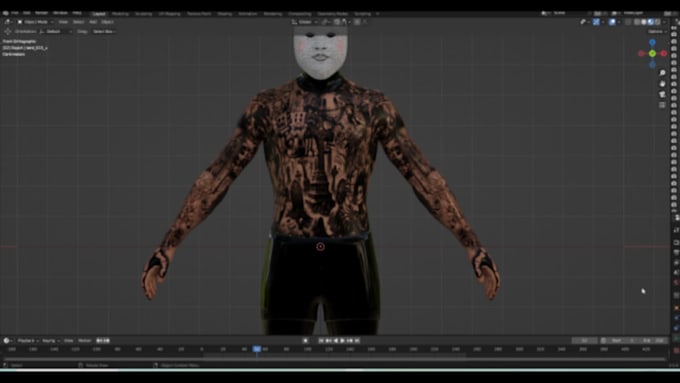The height and width of the screenshot is (383, 680).
Task: Add a workspace with the plus tab
Action: [x=378, y=14]
